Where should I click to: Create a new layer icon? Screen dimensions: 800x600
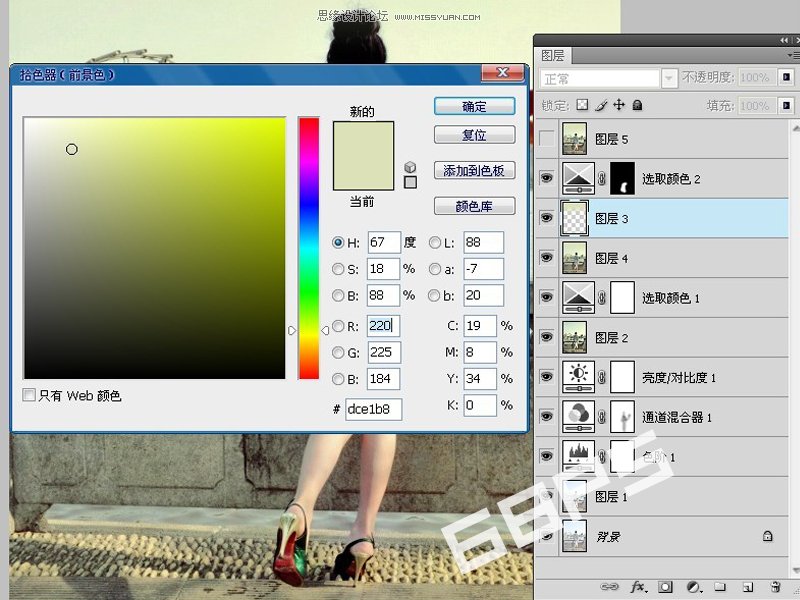[747, 587]
